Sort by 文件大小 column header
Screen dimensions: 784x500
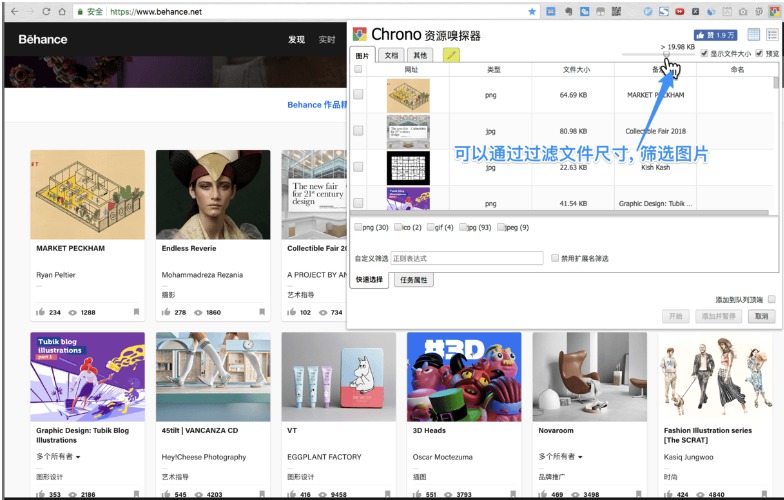[x=576, y=70]
